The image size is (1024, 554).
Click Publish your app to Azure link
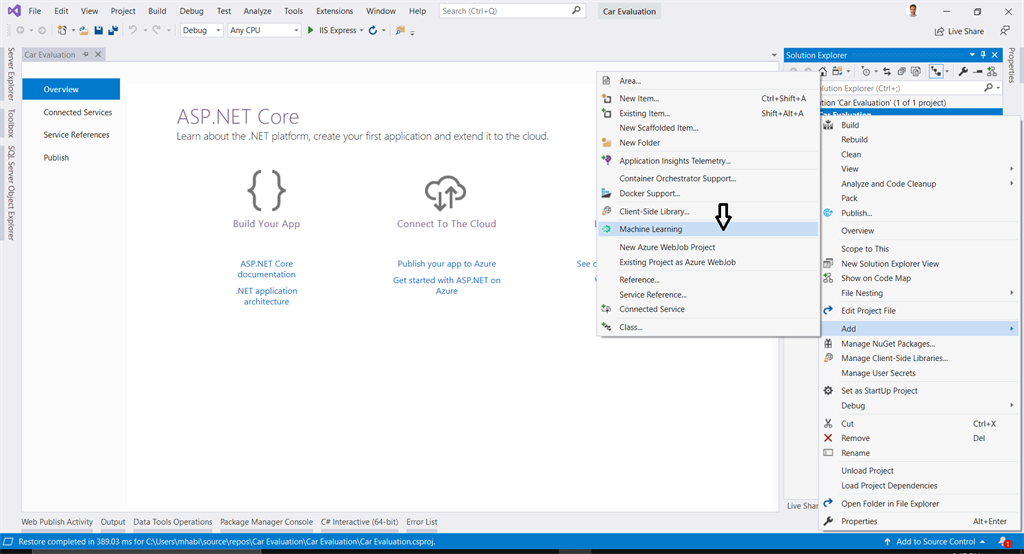point(447,264)
